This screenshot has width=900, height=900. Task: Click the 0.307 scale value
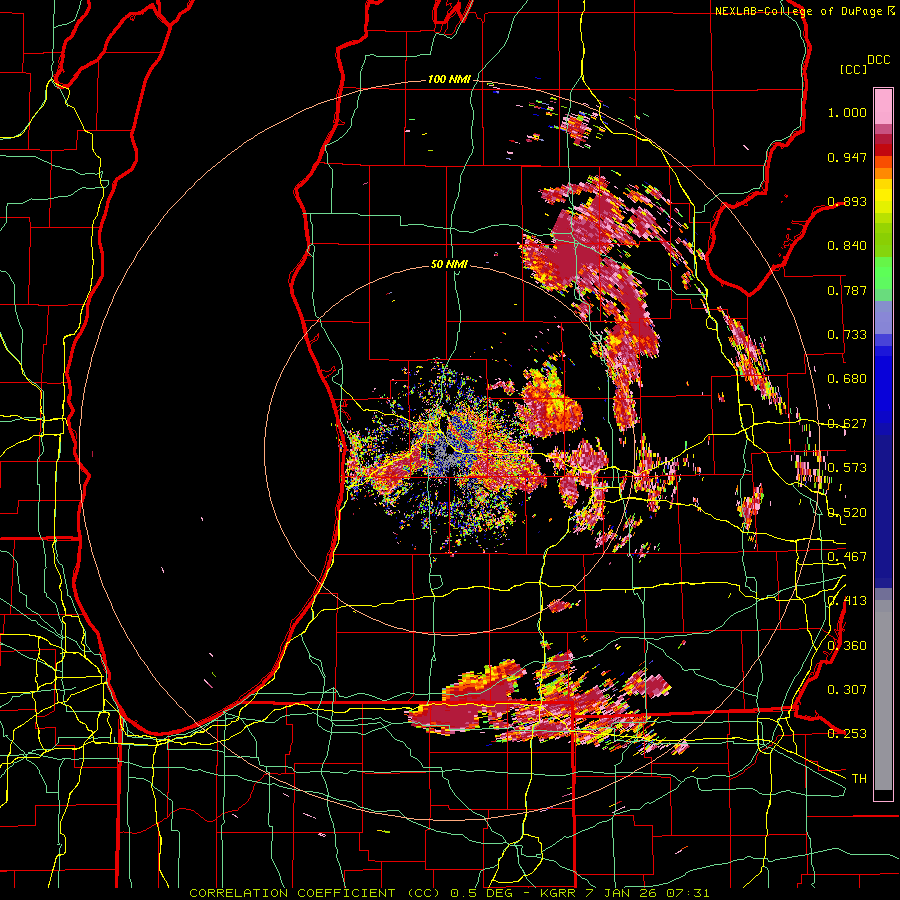(x=847, y=690)
